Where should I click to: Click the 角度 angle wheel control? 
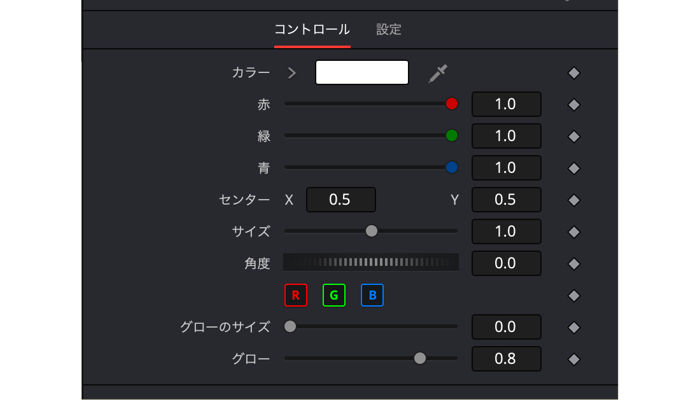(371, 262)
